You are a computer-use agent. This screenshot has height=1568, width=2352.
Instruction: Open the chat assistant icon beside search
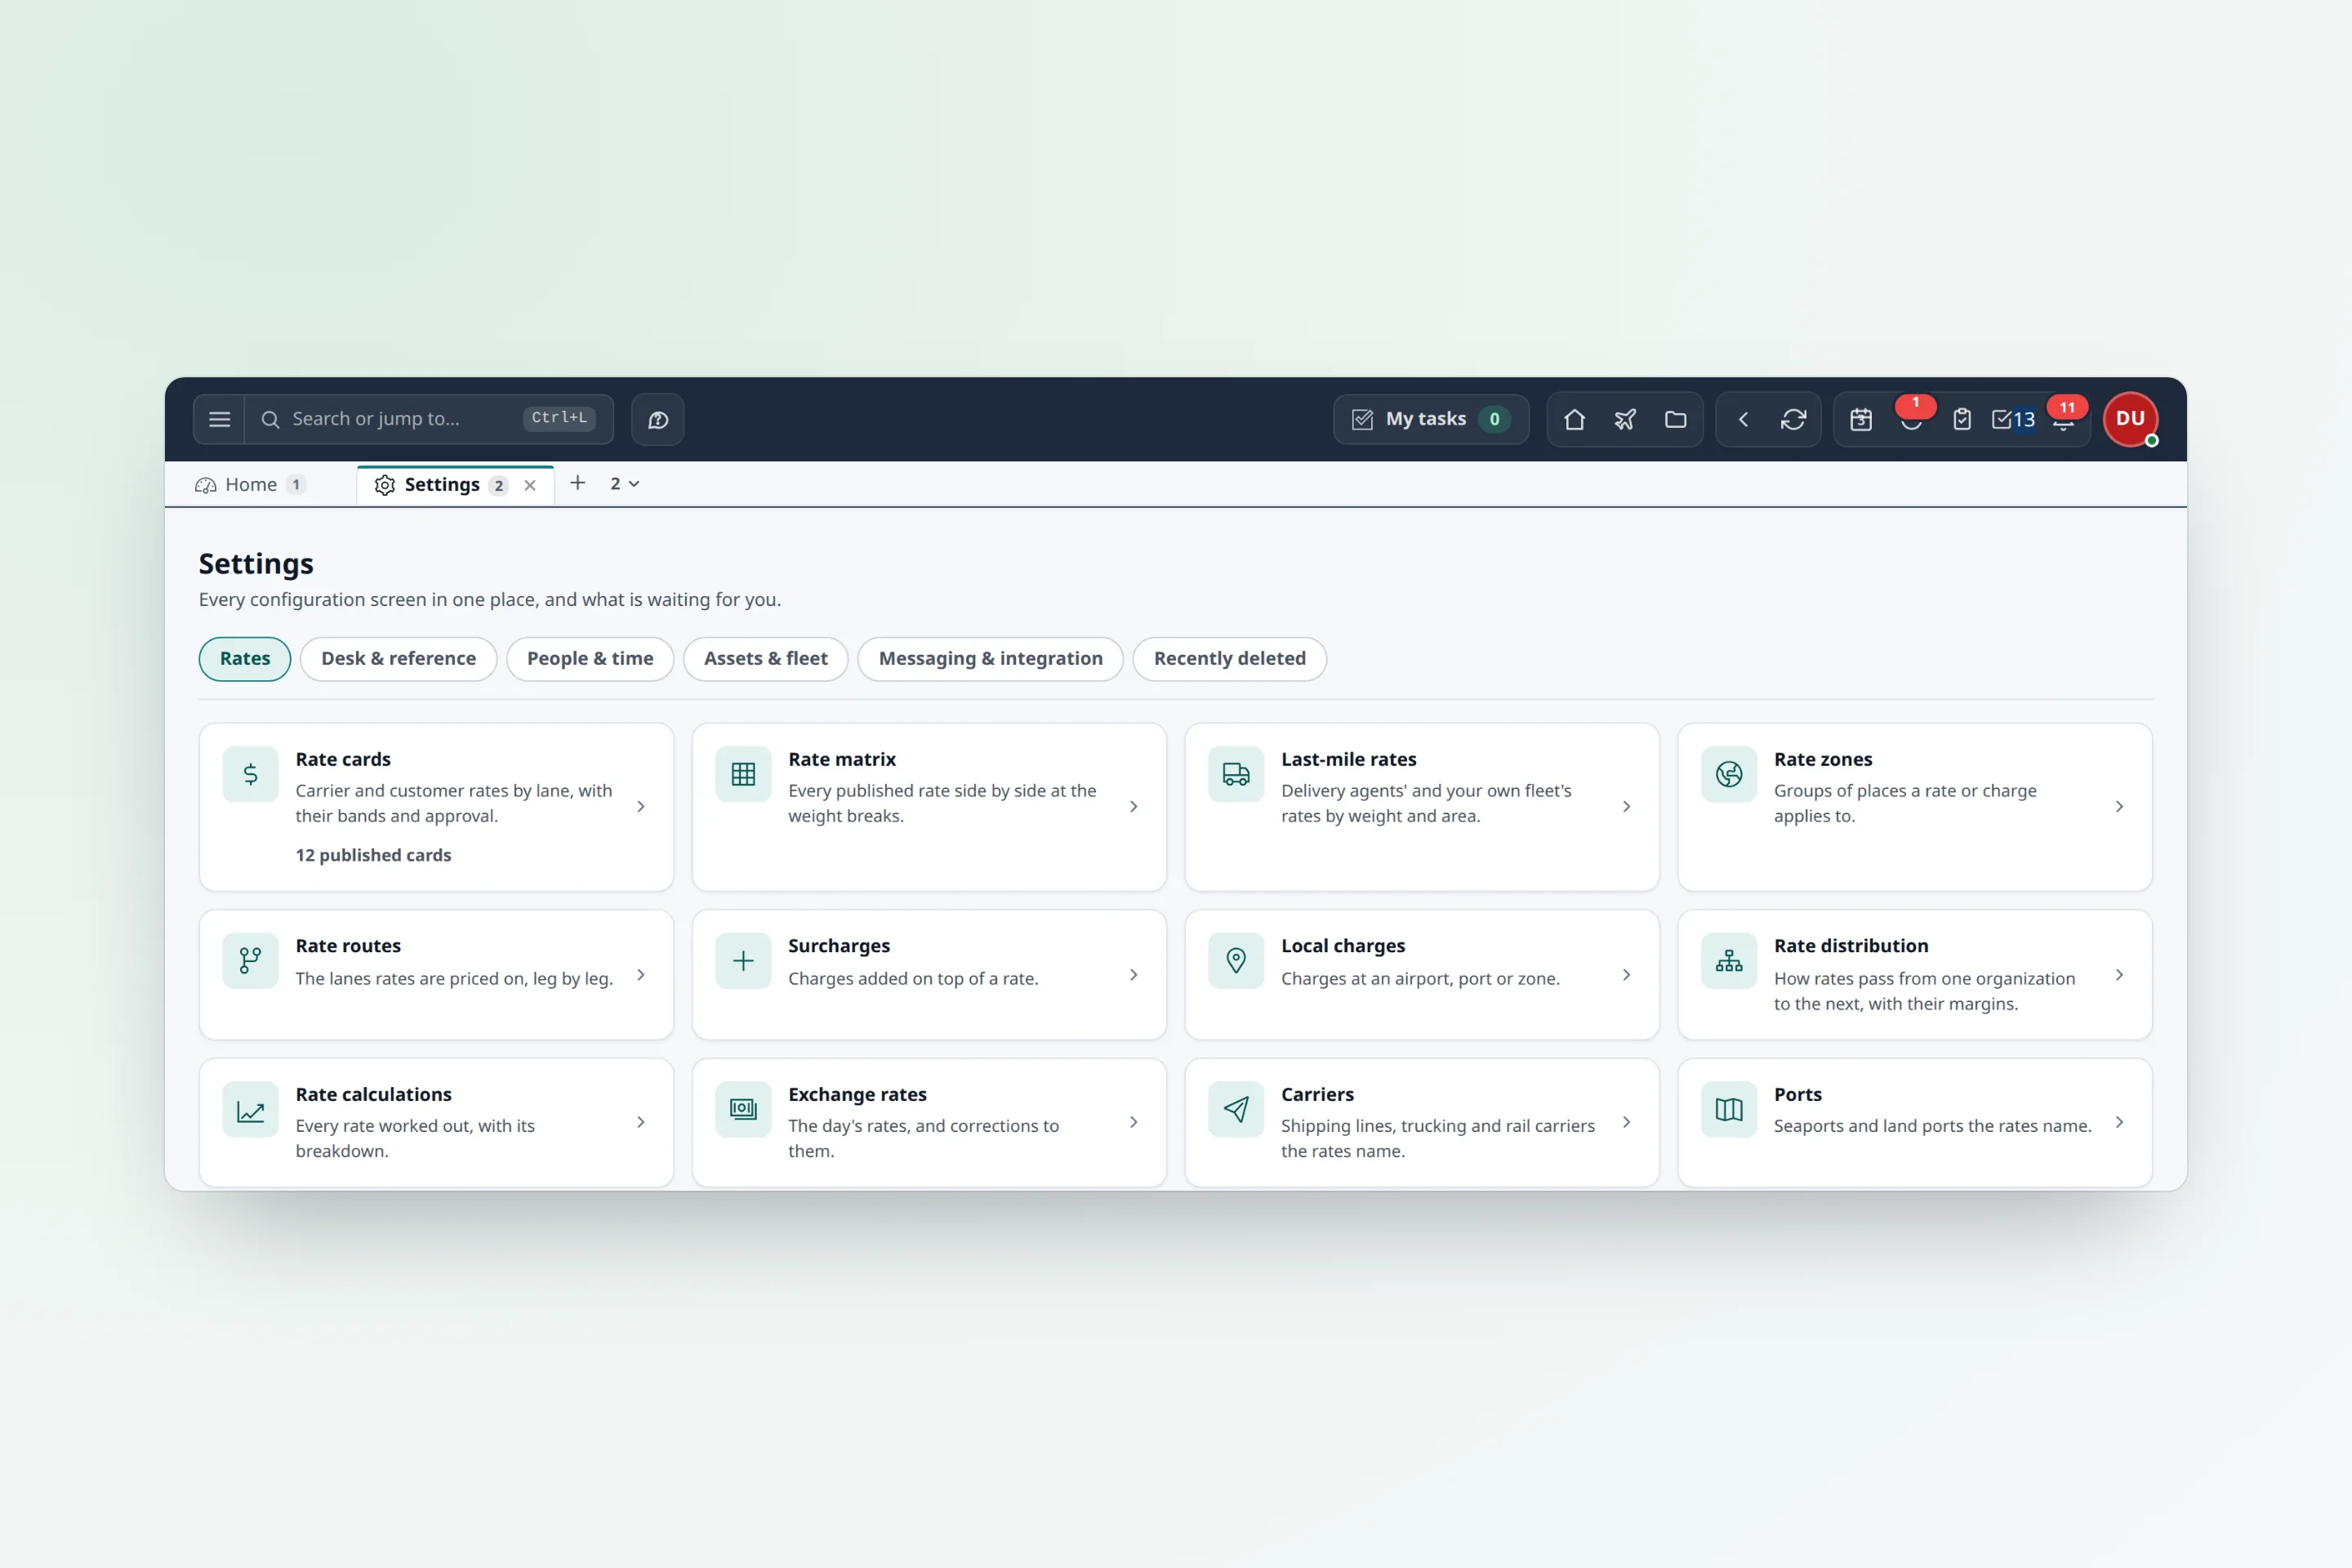(x=658, y=419)
